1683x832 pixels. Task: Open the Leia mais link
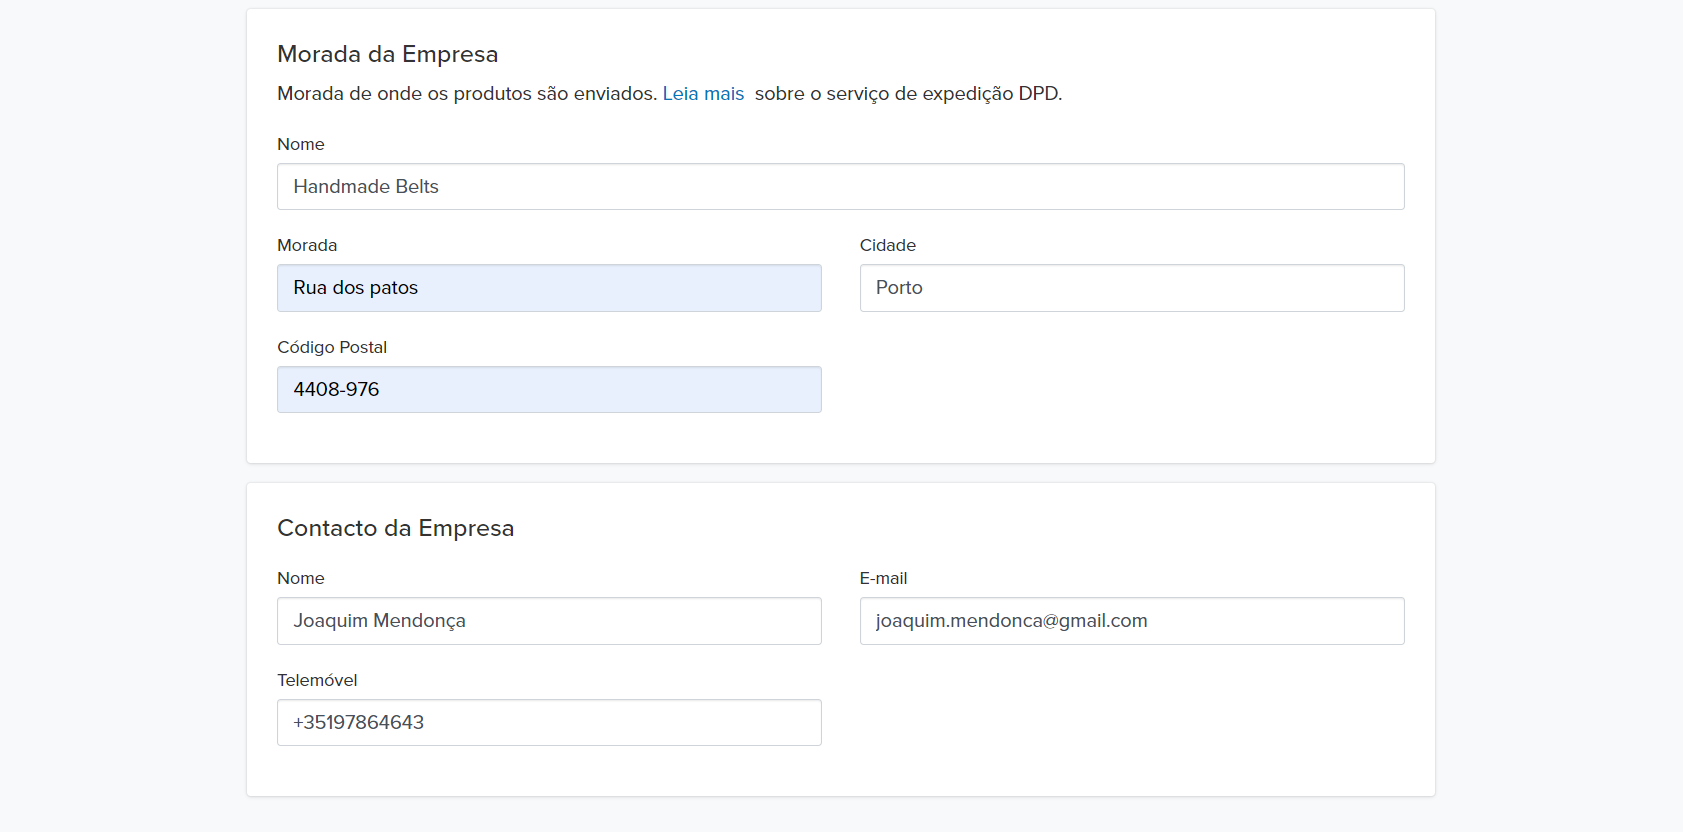coord(703,94)
